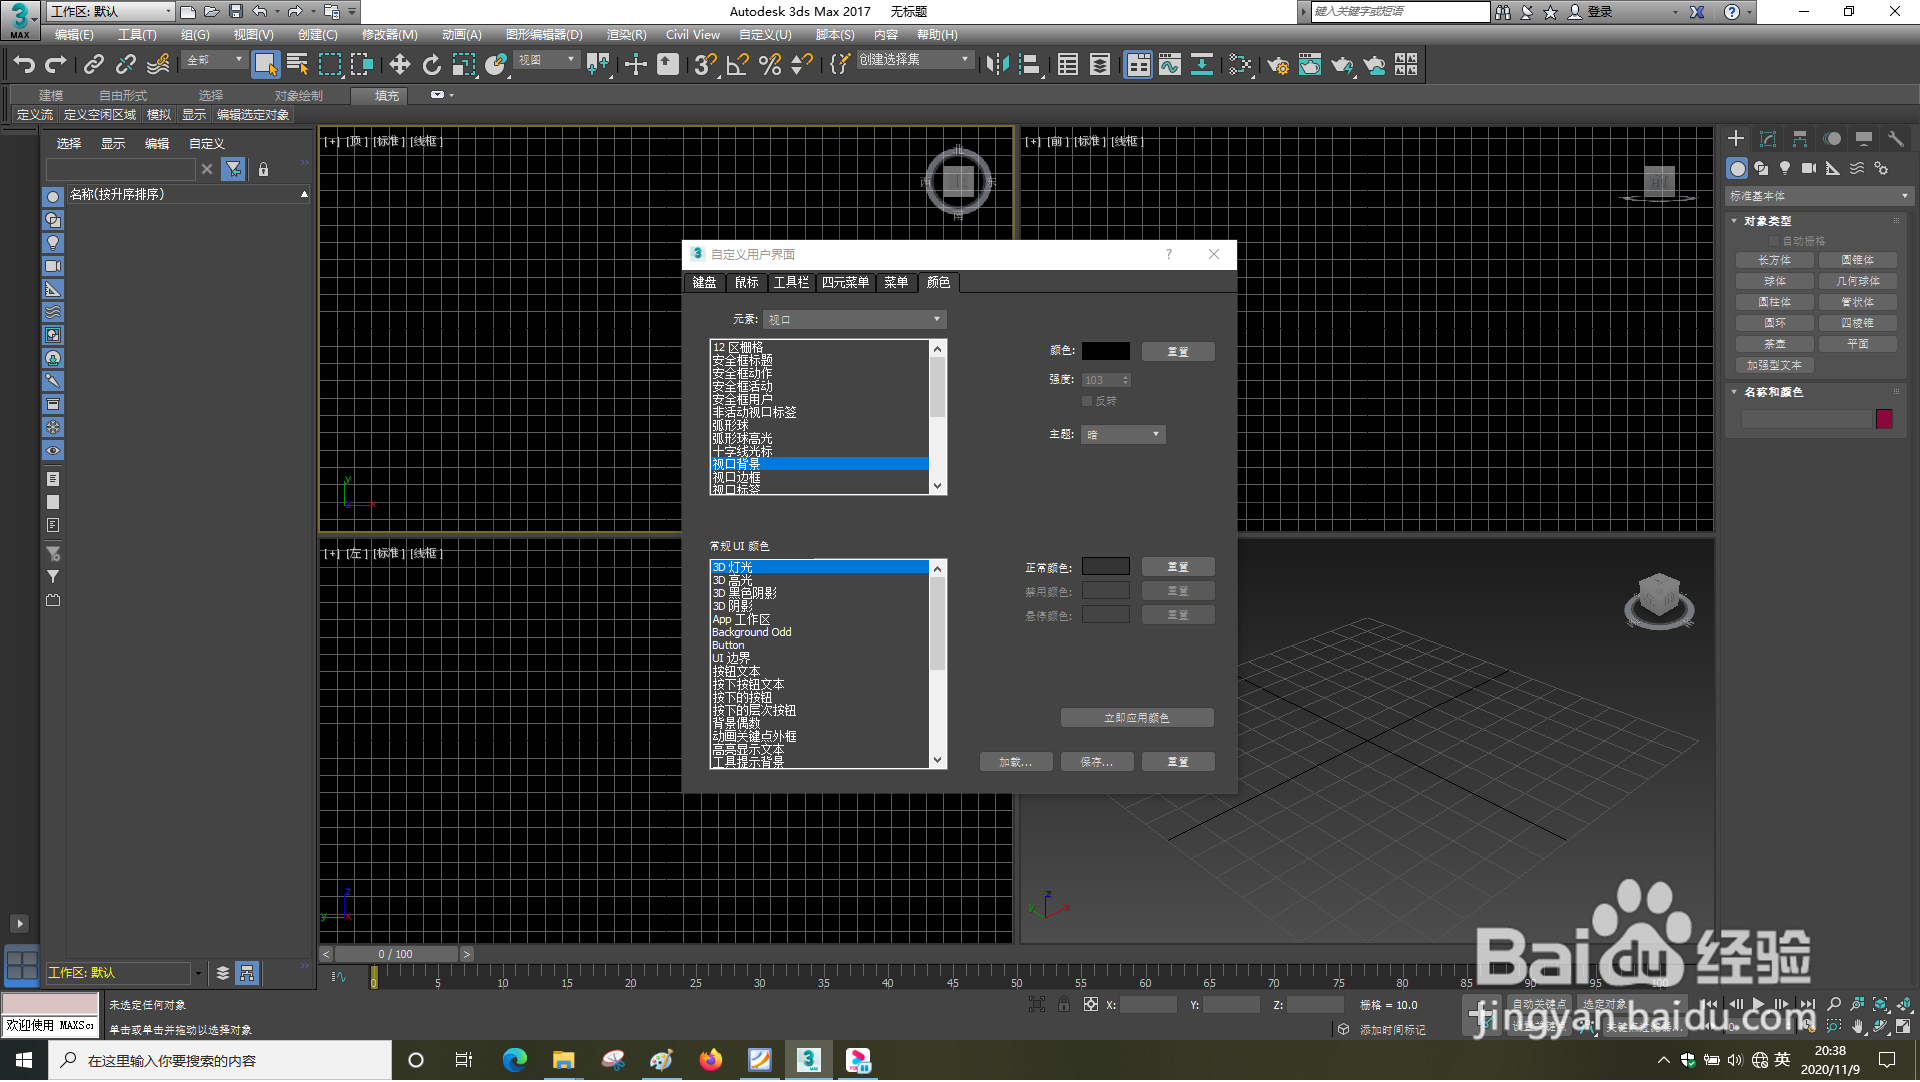Viewport: 1920px width, 1082px height.
Task: Switch to the 鼠标 tab
Action: pyautogui.click(x=747, y=283)
